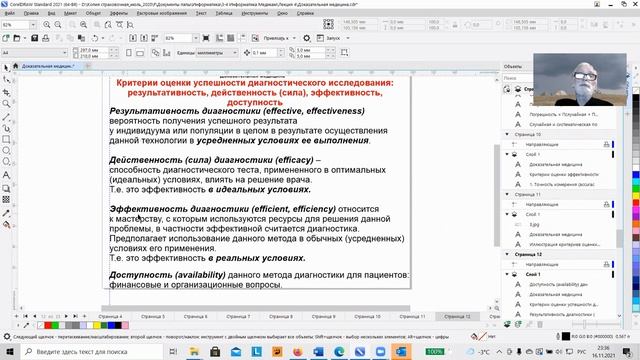Select the Artistic Media tool
The image size is (640, 360).
click(x=6, y=128)
